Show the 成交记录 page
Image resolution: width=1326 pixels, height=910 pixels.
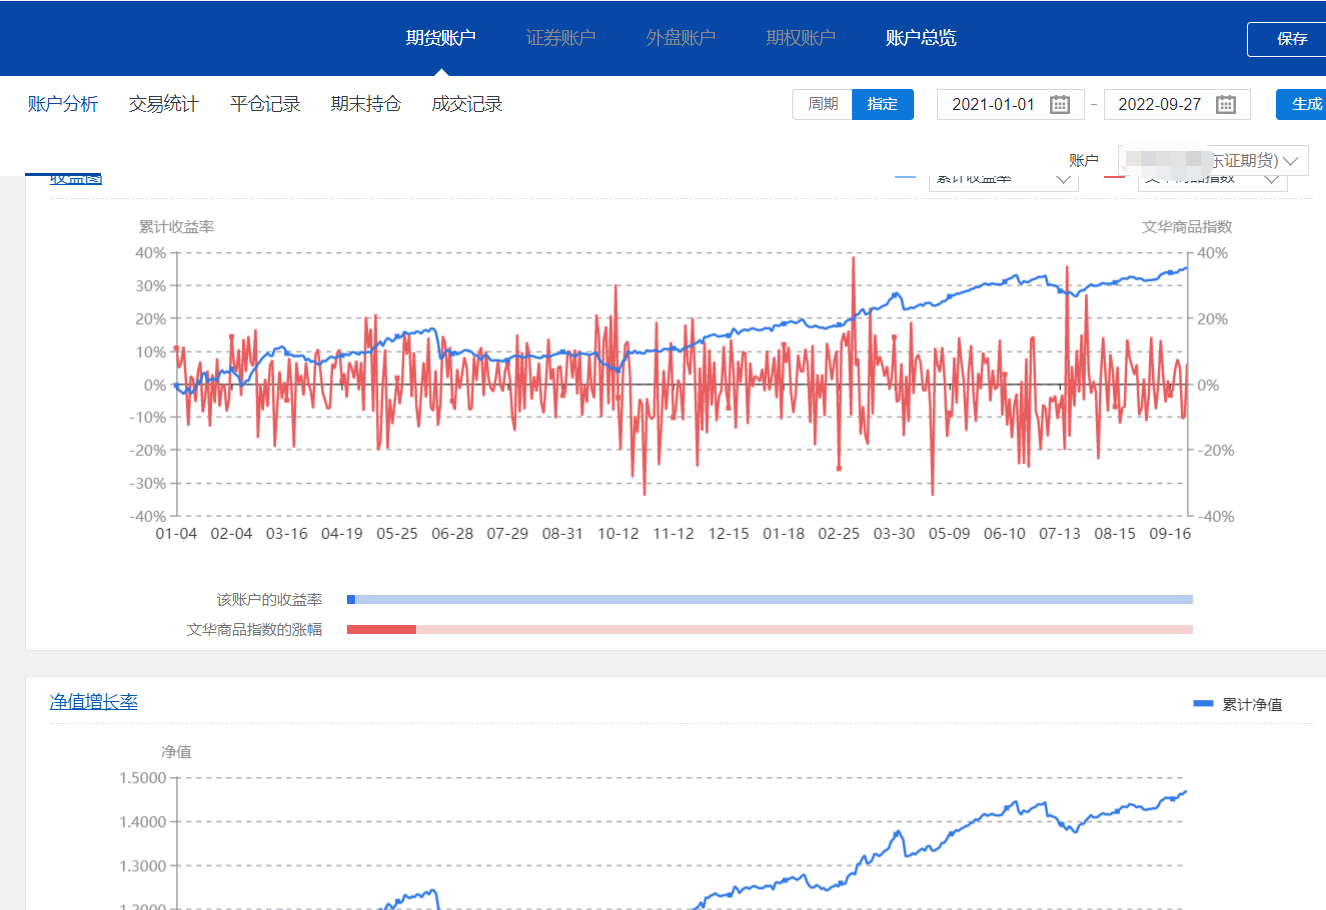[x=467, y=104]
